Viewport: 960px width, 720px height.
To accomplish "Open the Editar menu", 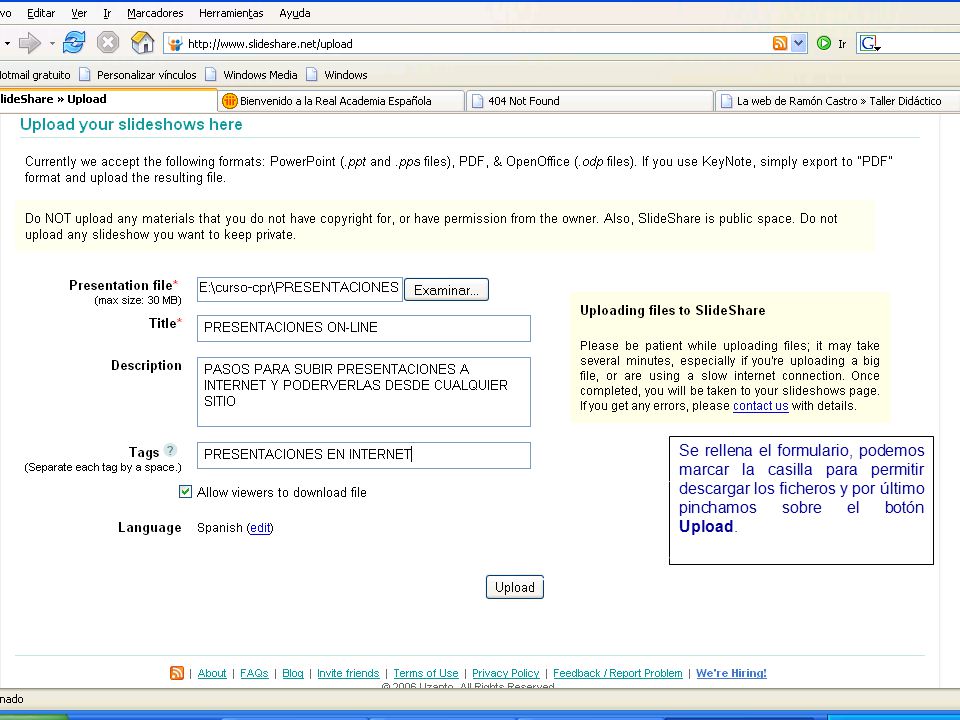I will [x=41, y=13].
